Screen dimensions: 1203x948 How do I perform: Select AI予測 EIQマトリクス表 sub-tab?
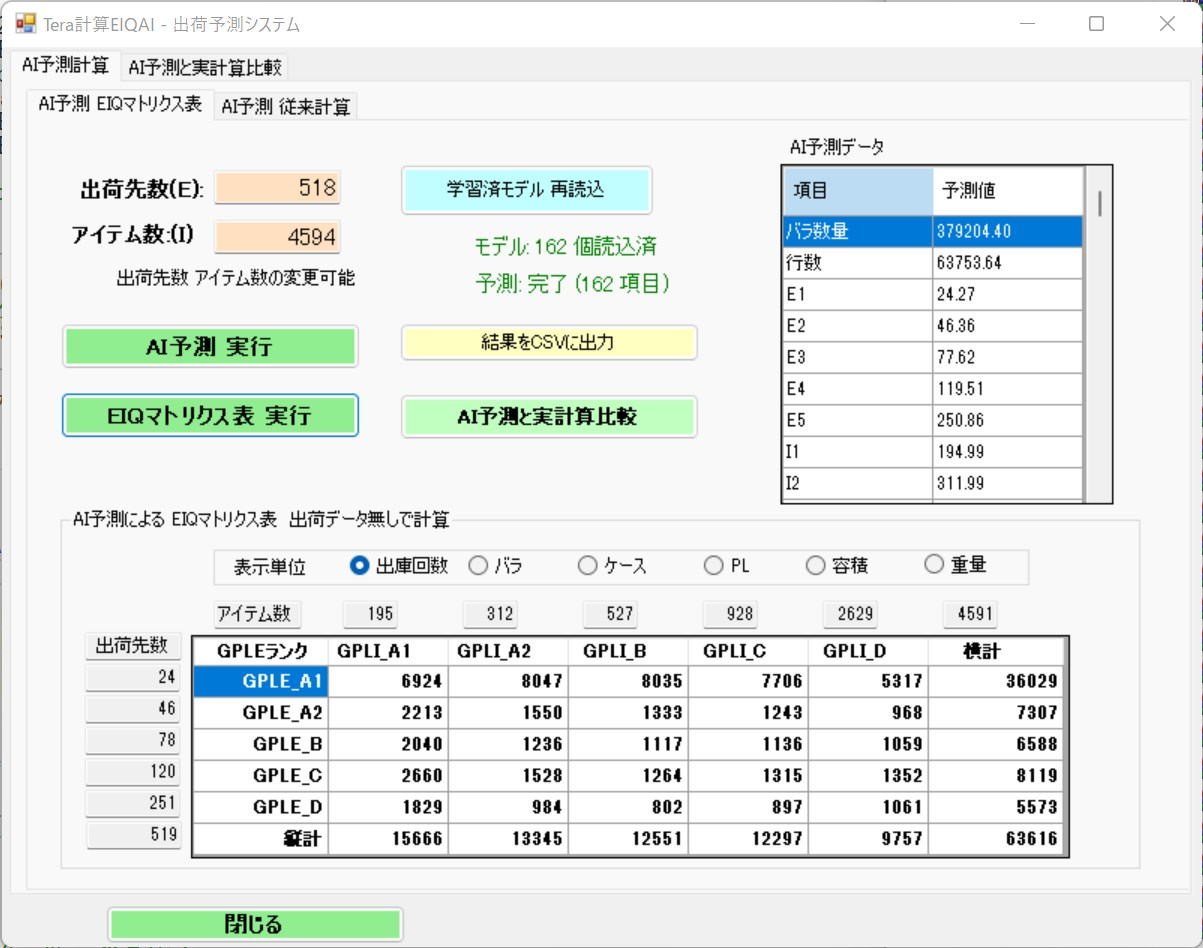[120, 104]
